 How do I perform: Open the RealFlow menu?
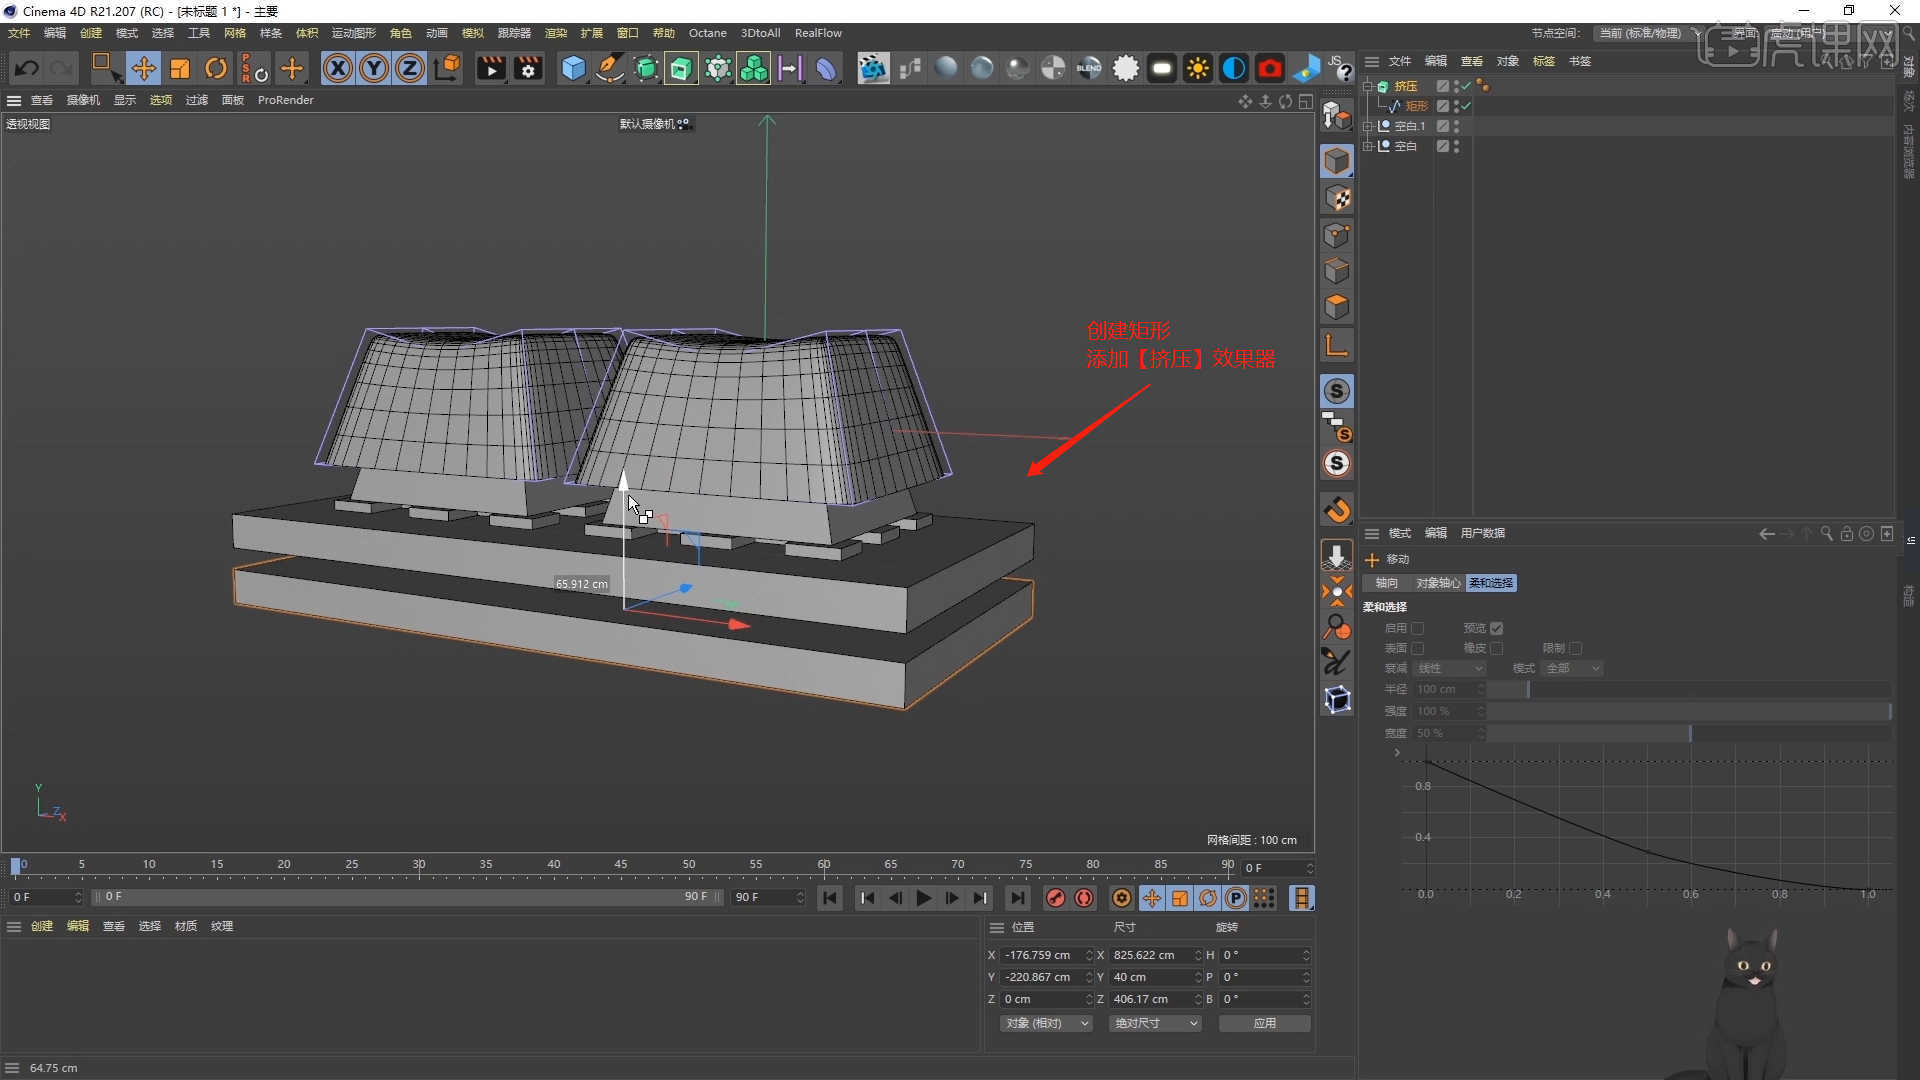(x=818, y=33)
